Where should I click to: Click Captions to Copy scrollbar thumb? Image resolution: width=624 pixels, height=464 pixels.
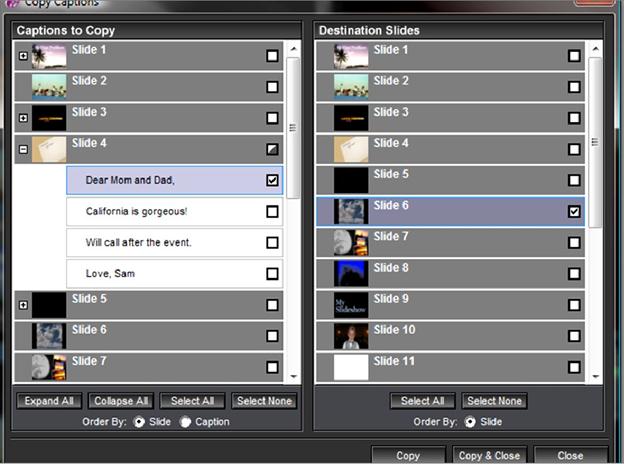293,128
